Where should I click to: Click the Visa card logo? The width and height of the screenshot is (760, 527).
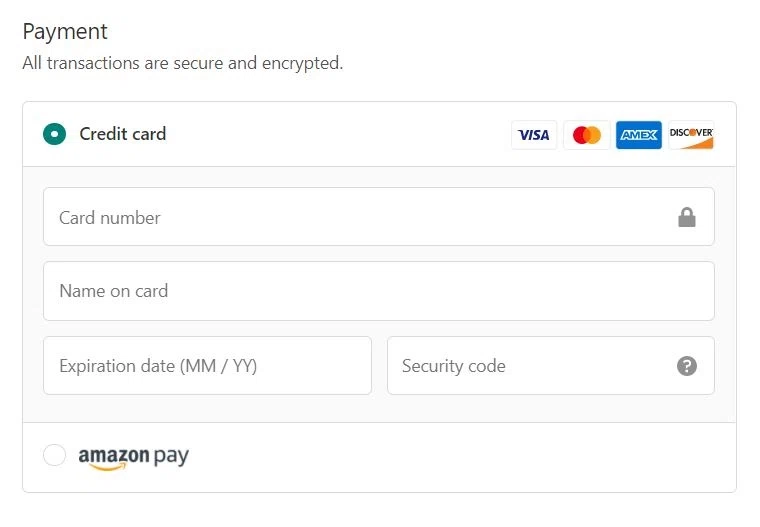tap(534, 135)
